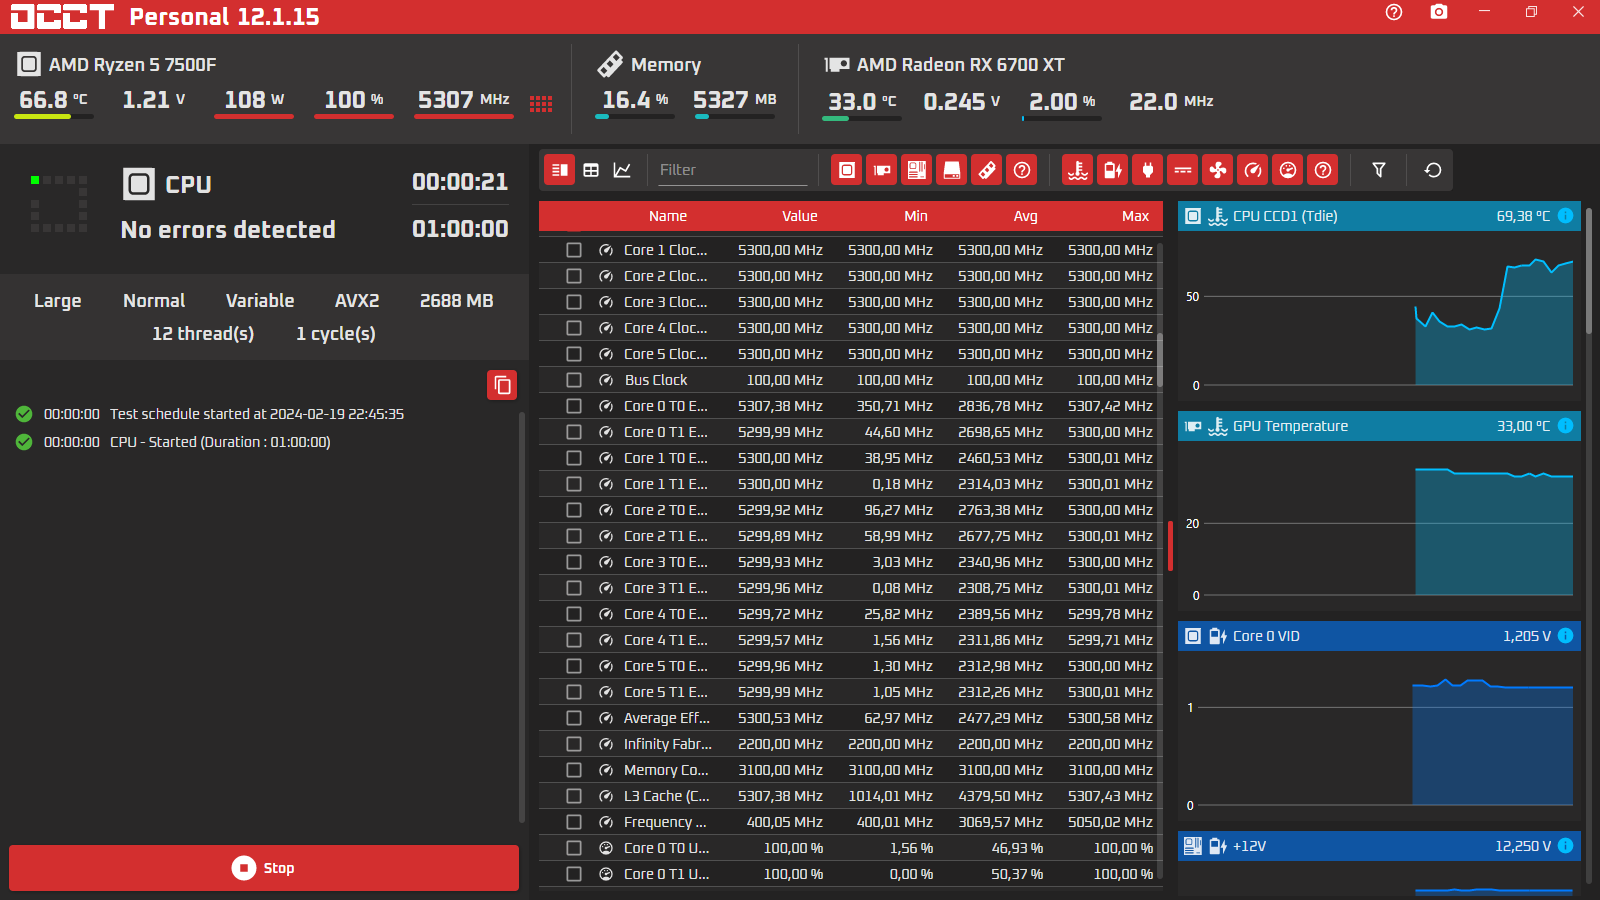The height and width of the screenshot is (900, 1600).
Task: Click the info icon on the GPU Temperature graph
Action: coord(1566,426)
